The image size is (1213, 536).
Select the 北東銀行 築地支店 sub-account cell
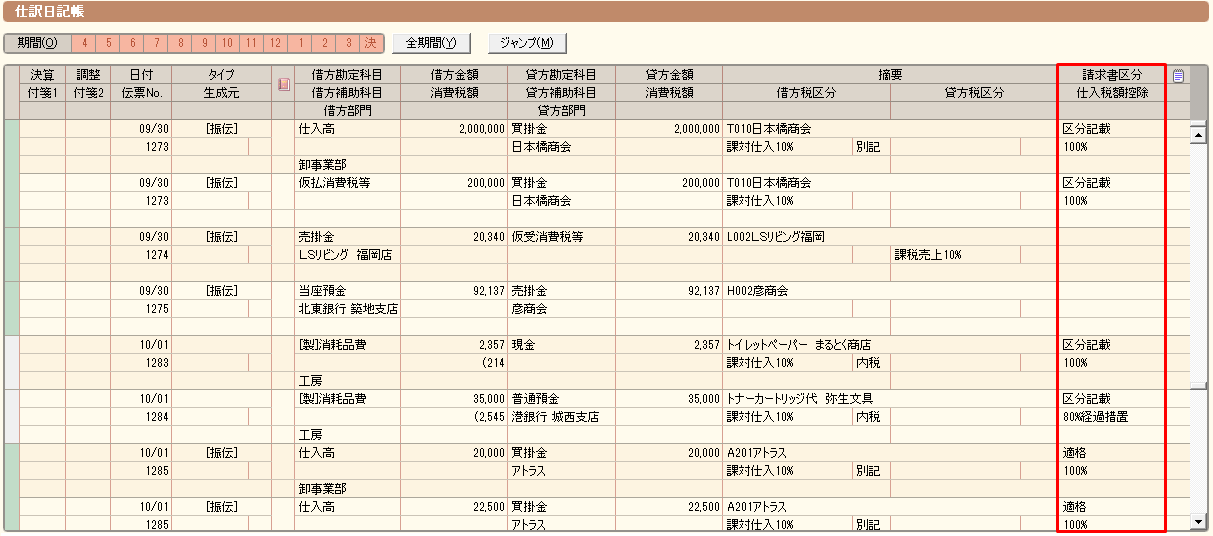point(347,309)
